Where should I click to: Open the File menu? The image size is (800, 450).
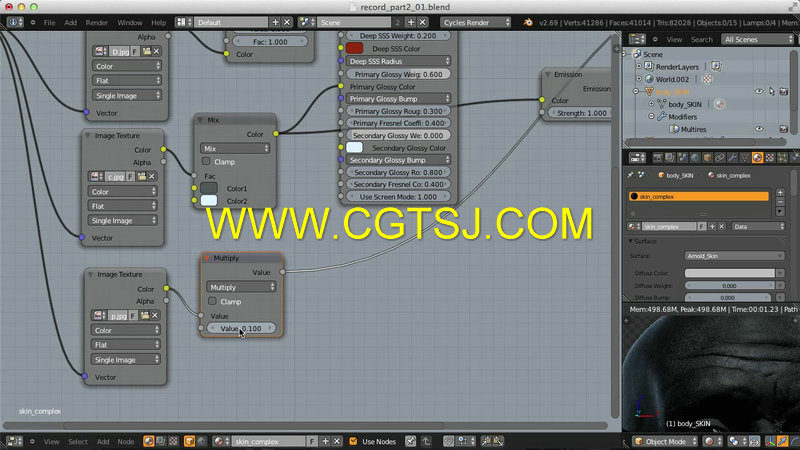pos(49,22)
